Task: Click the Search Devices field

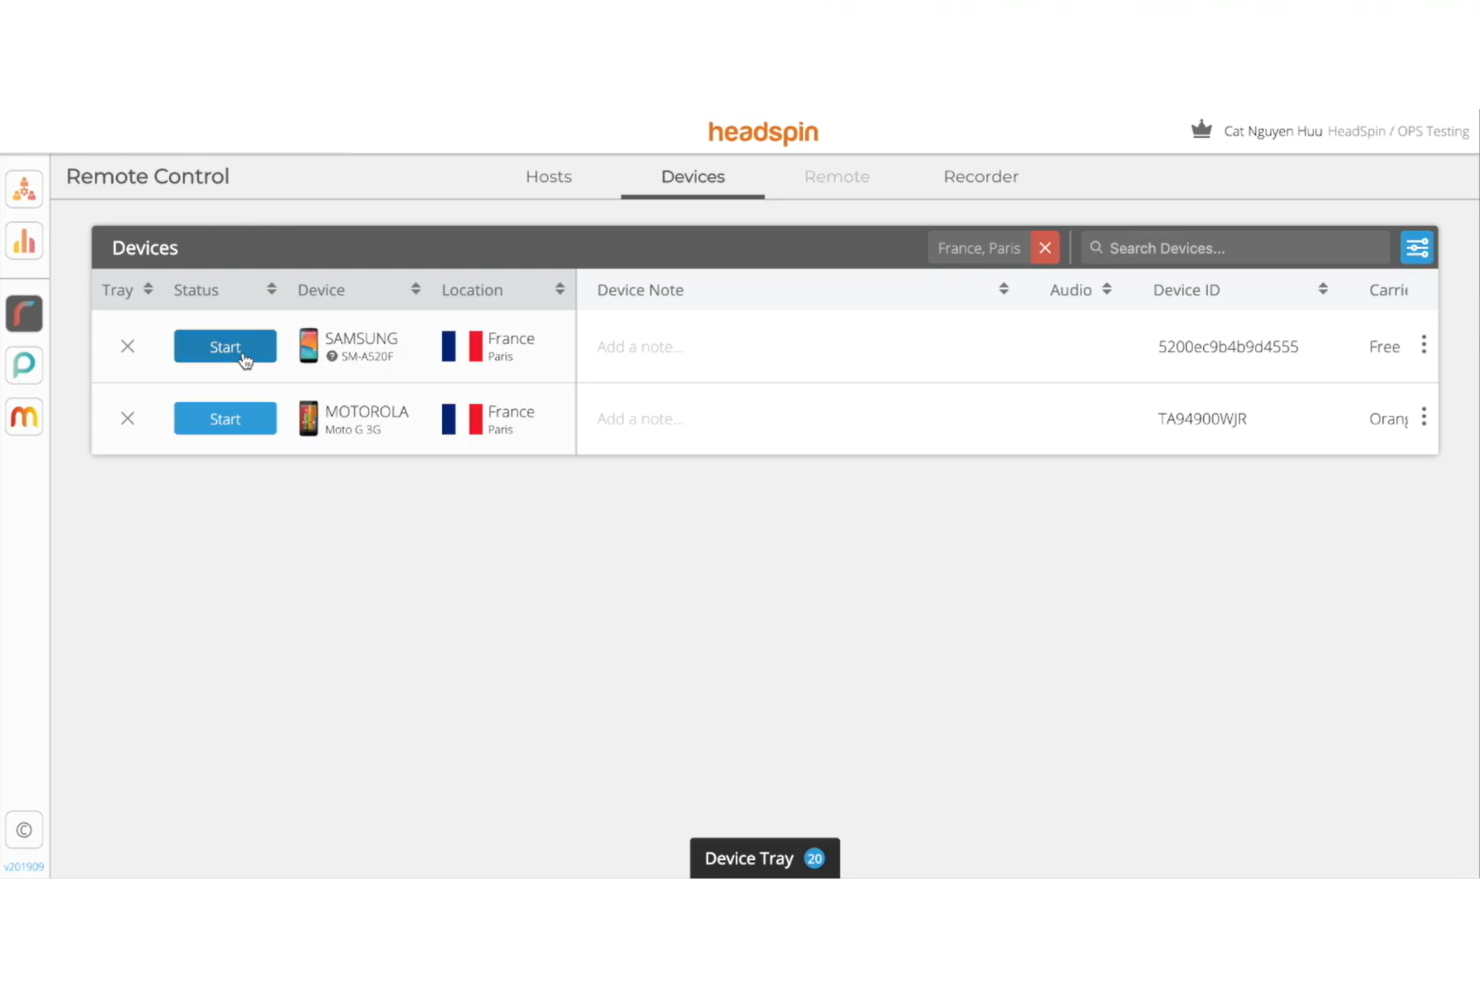Action: 1236,248
